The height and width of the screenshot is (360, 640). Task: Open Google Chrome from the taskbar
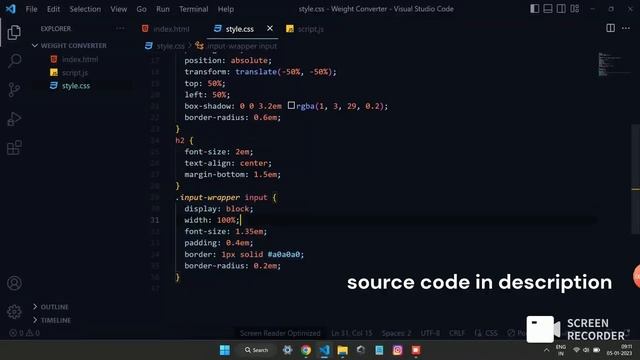pos(306,350)
